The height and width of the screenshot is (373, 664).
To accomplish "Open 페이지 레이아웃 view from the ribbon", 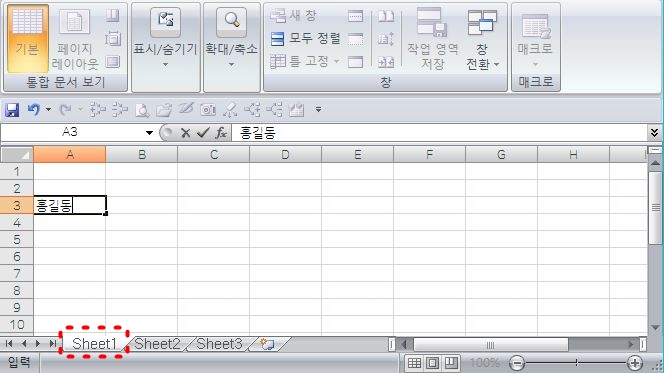I will click(75, 39).
